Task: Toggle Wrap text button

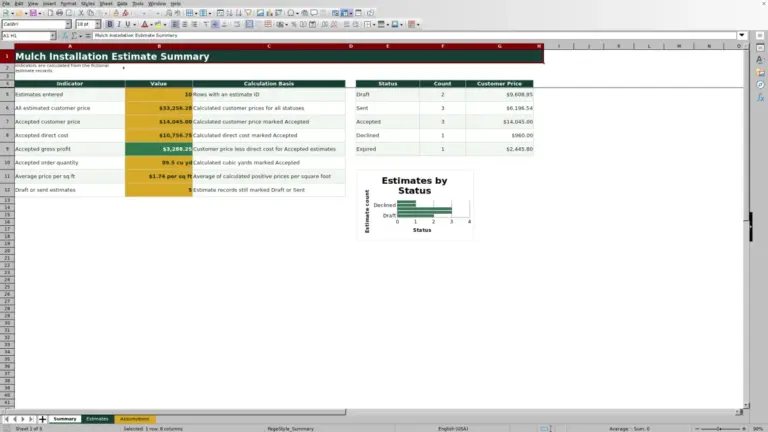Action: tap(237, 24)
